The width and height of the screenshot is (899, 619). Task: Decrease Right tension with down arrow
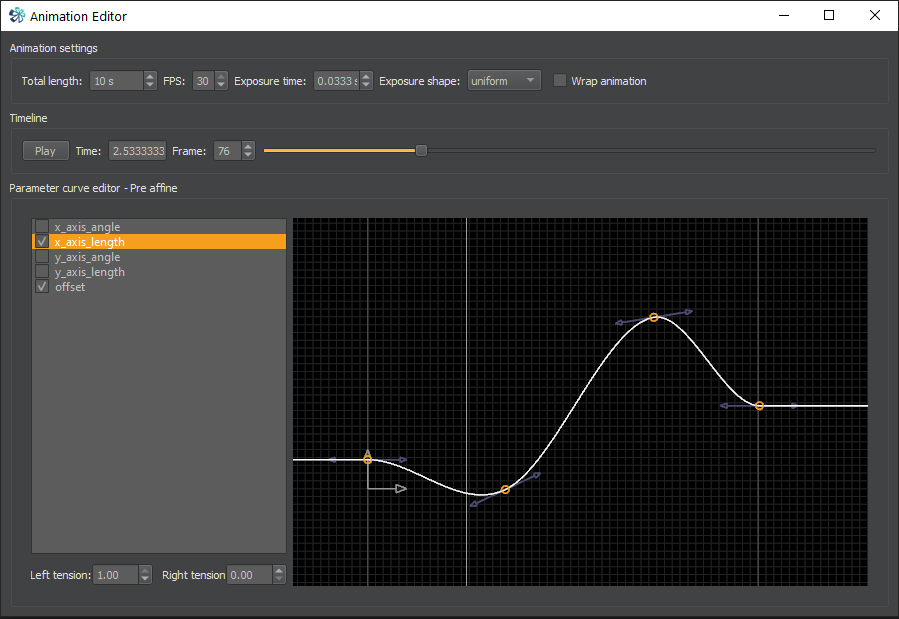click(279, 579)
